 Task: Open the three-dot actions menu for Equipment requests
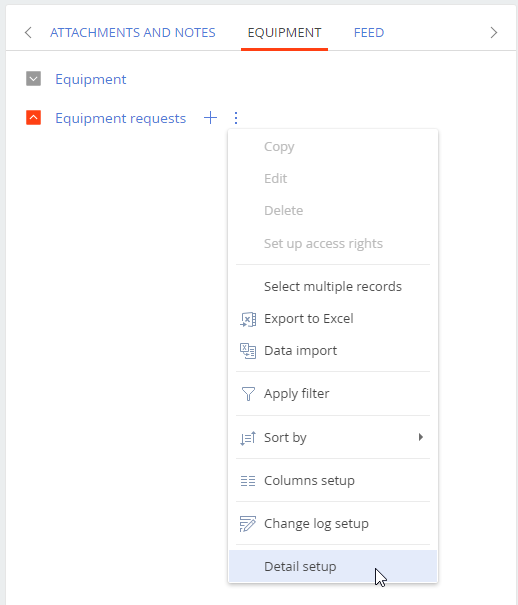click(x=236, y=118)
